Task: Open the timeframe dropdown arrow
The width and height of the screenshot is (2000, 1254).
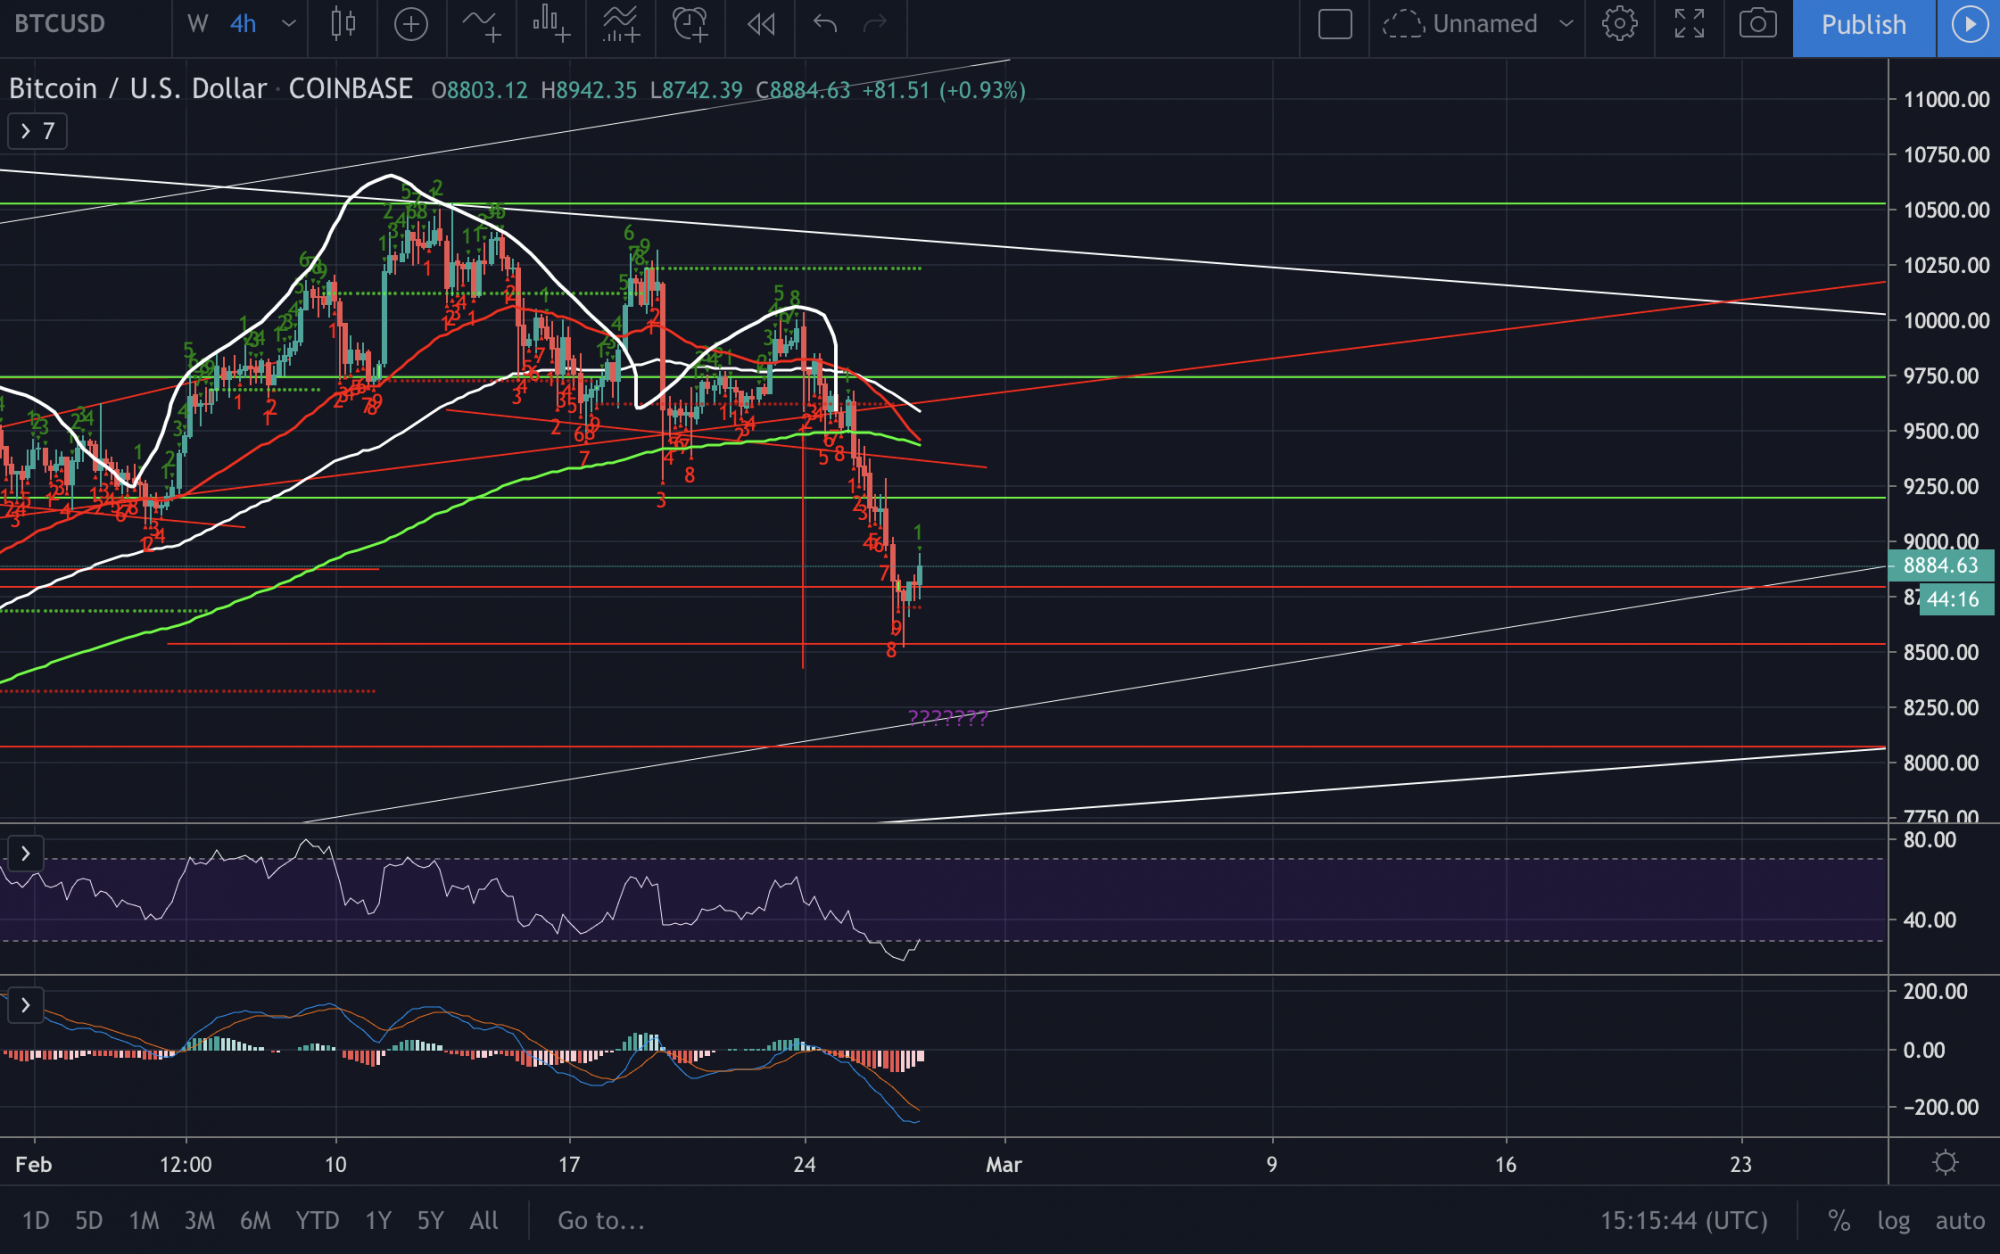Action: click(x=289, y=24)
